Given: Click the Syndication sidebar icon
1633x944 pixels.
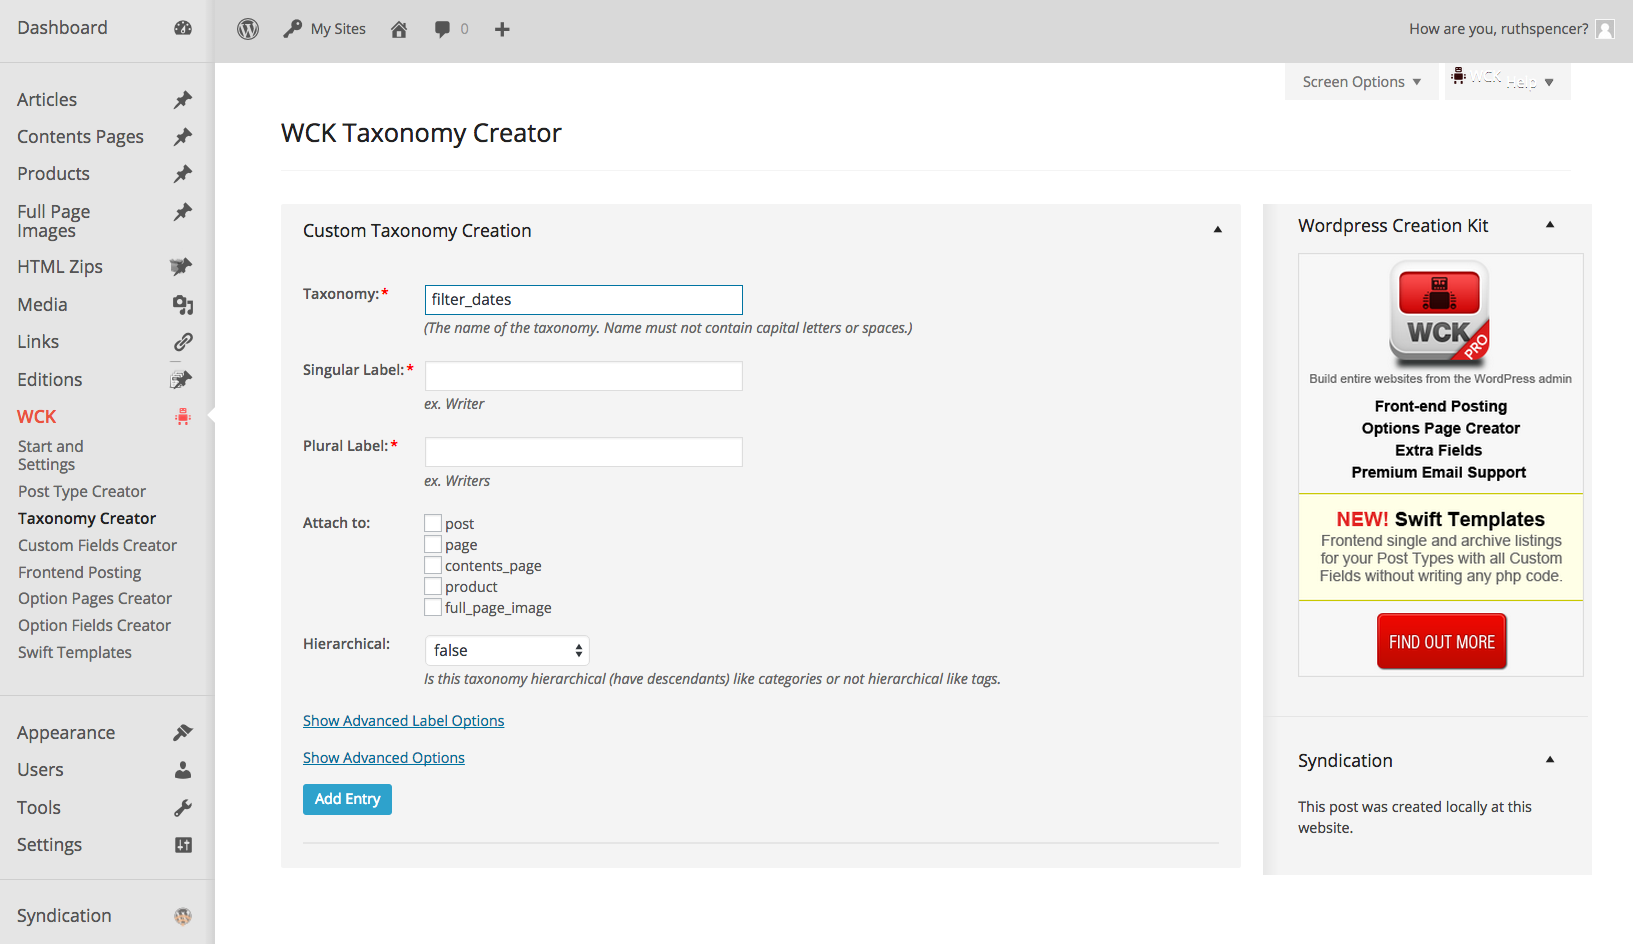Looking at the screenshot, I should click(x=183, y=916).
